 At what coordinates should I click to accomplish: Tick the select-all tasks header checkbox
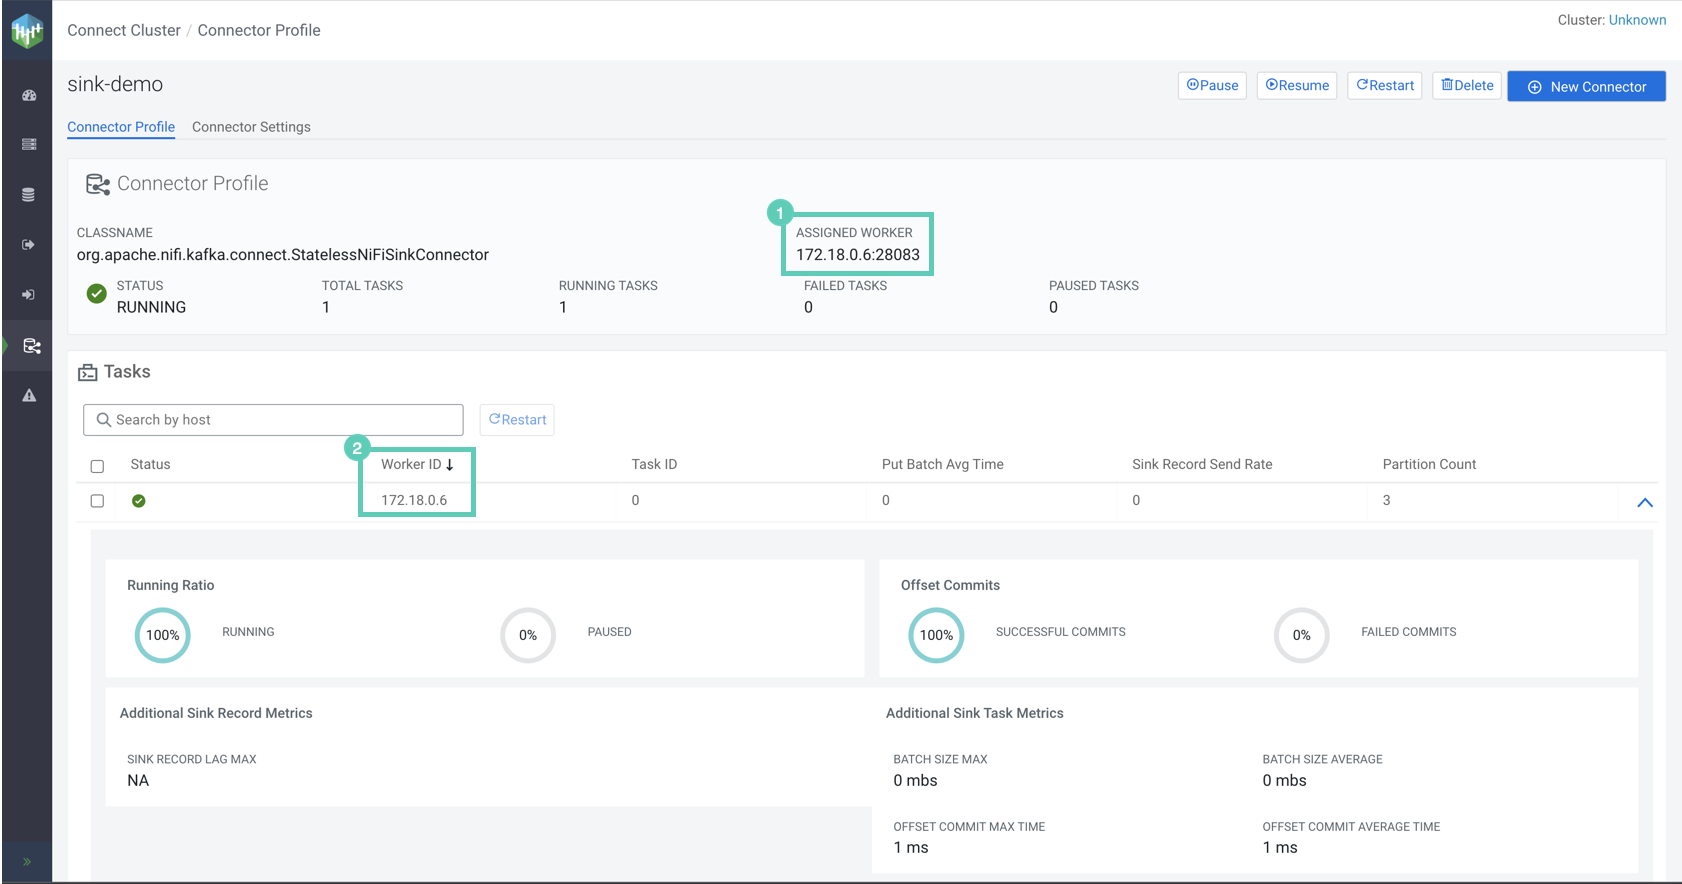pyautogui.click(x=97, y=466)
